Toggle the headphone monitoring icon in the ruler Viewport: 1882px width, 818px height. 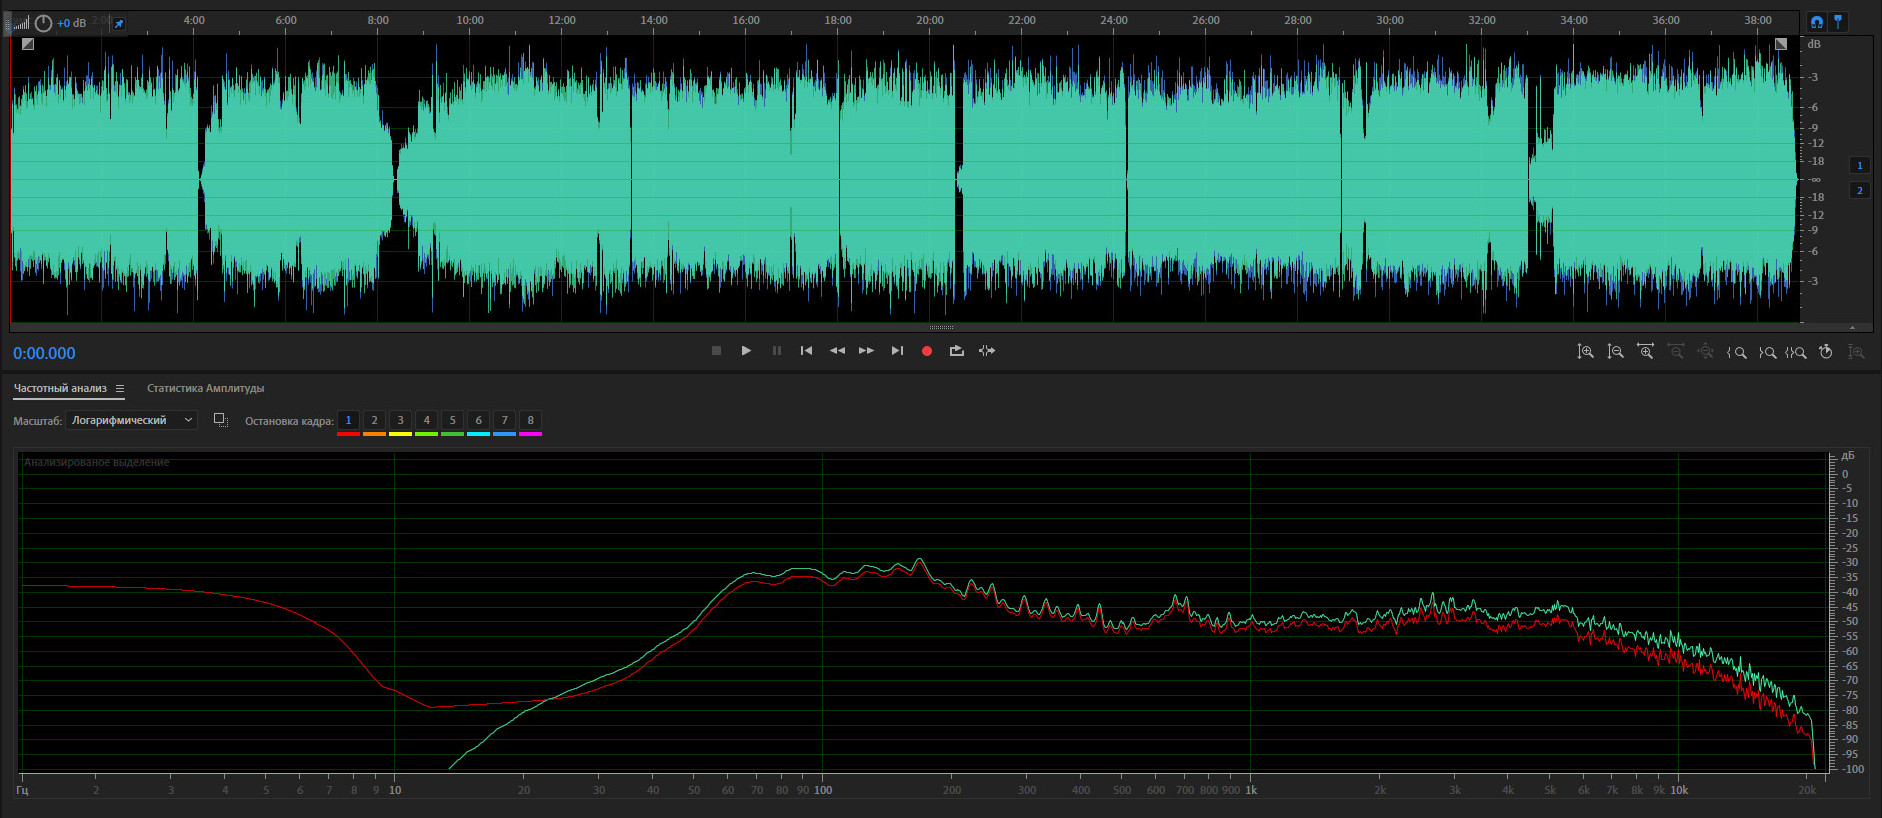(1817, 22)
